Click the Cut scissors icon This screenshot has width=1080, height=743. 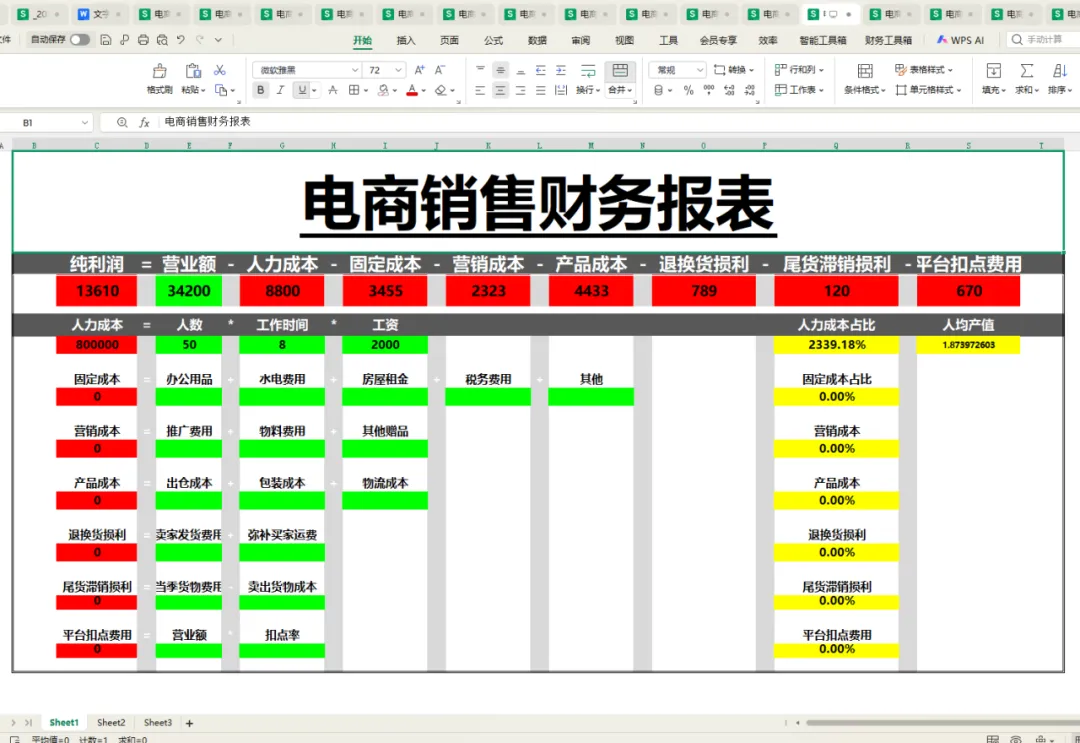220,70
